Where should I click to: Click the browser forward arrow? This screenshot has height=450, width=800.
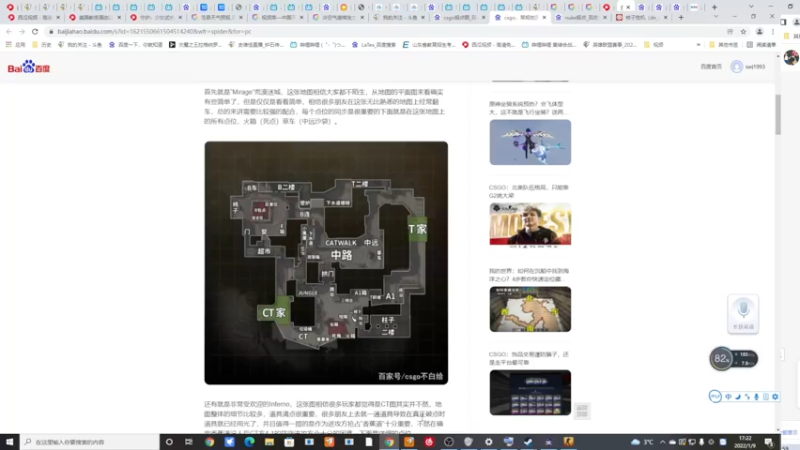point(21,32)
